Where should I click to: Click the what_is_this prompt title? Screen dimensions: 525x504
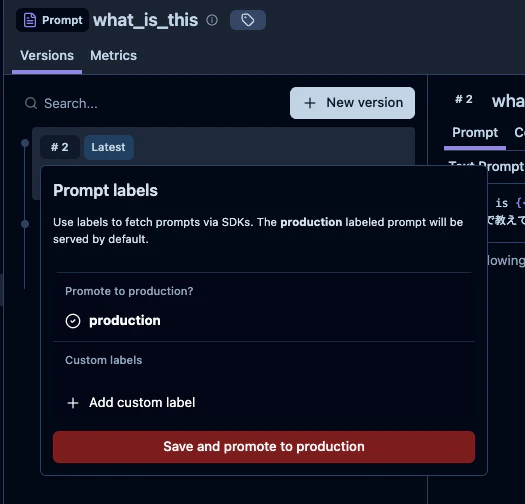pos(145,20)
